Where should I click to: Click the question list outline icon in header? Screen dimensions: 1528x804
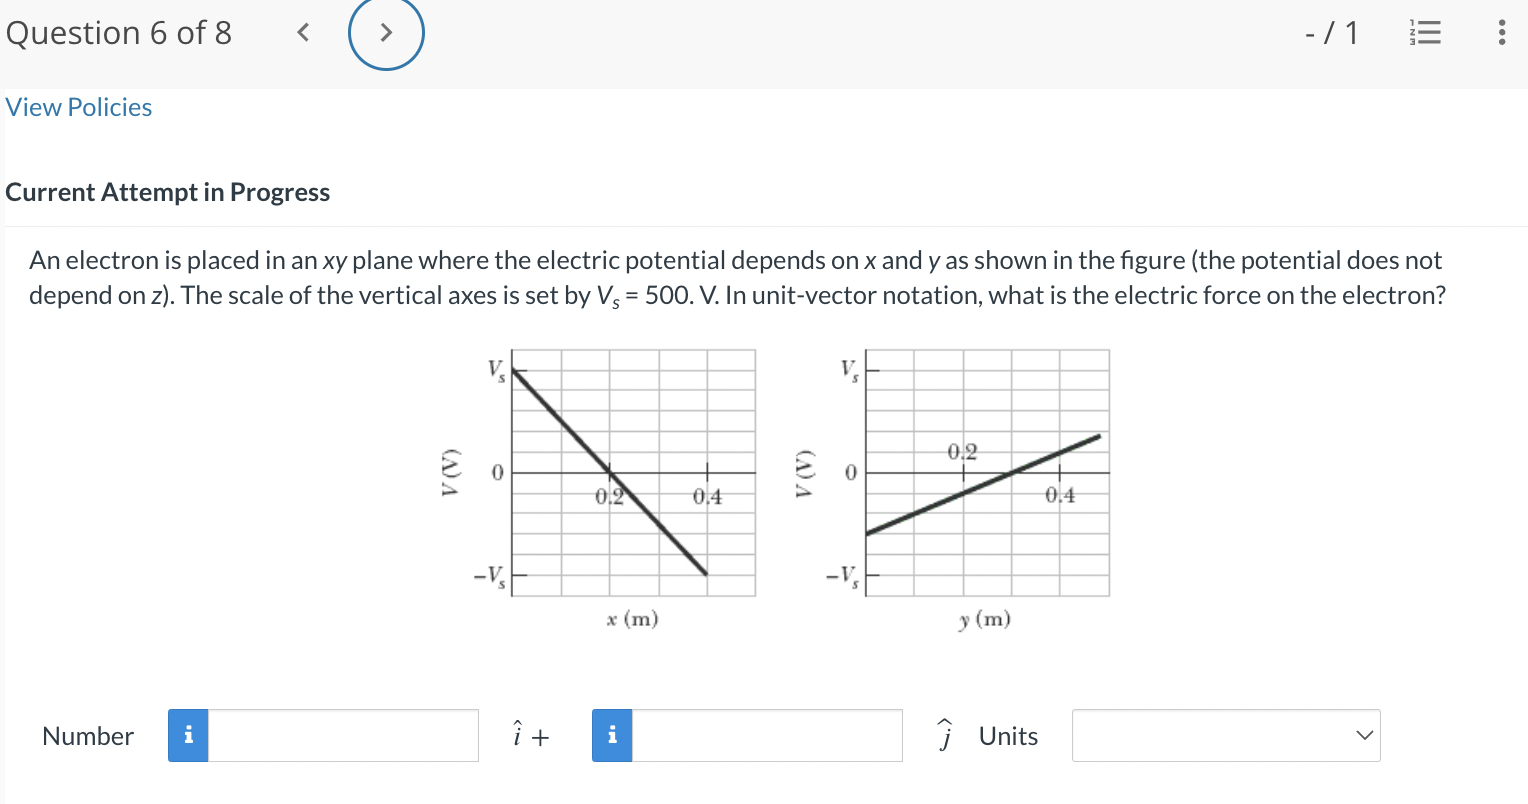pyautogui.click(x=1424, y=32)
